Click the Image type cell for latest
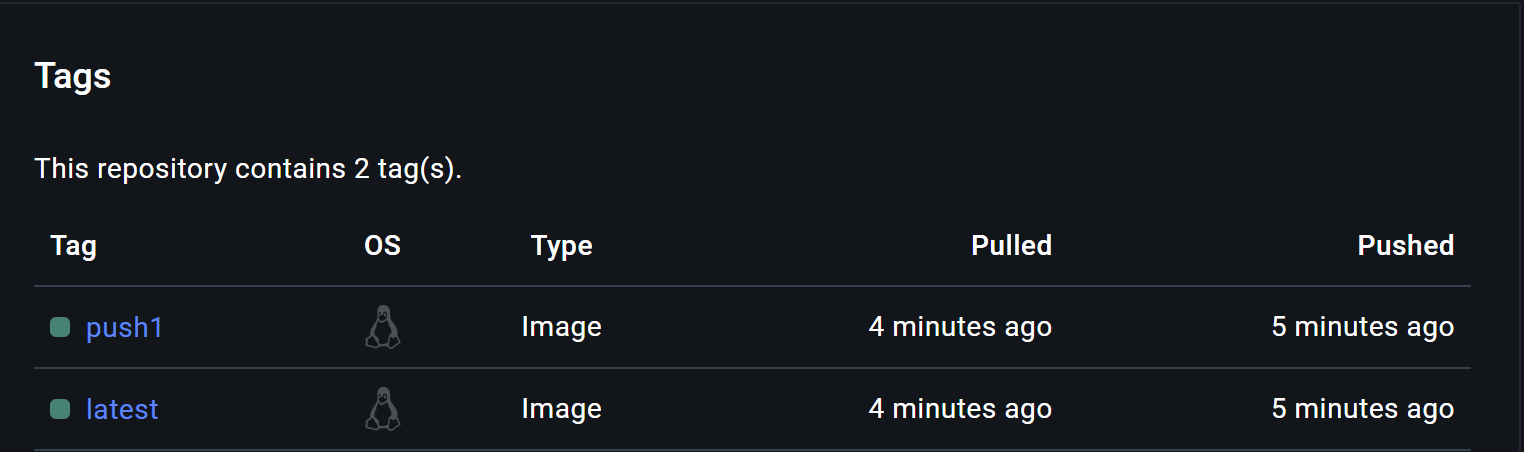This screenshot has height=452, width=1524. pos(561,409)
